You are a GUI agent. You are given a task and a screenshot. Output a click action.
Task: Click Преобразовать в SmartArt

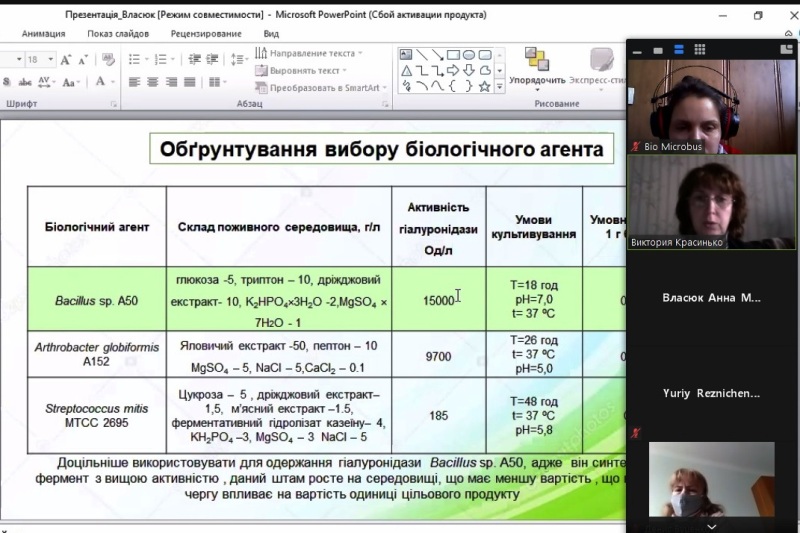pos(321,88)
